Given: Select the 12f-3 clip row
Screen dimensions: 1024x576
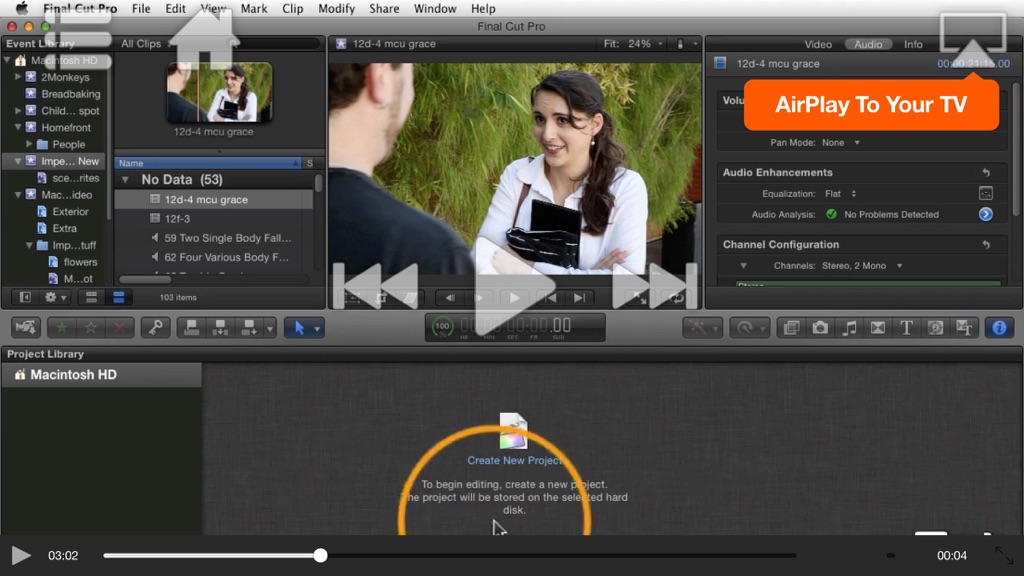Looking at the screenshot, I should pos(213,218).
